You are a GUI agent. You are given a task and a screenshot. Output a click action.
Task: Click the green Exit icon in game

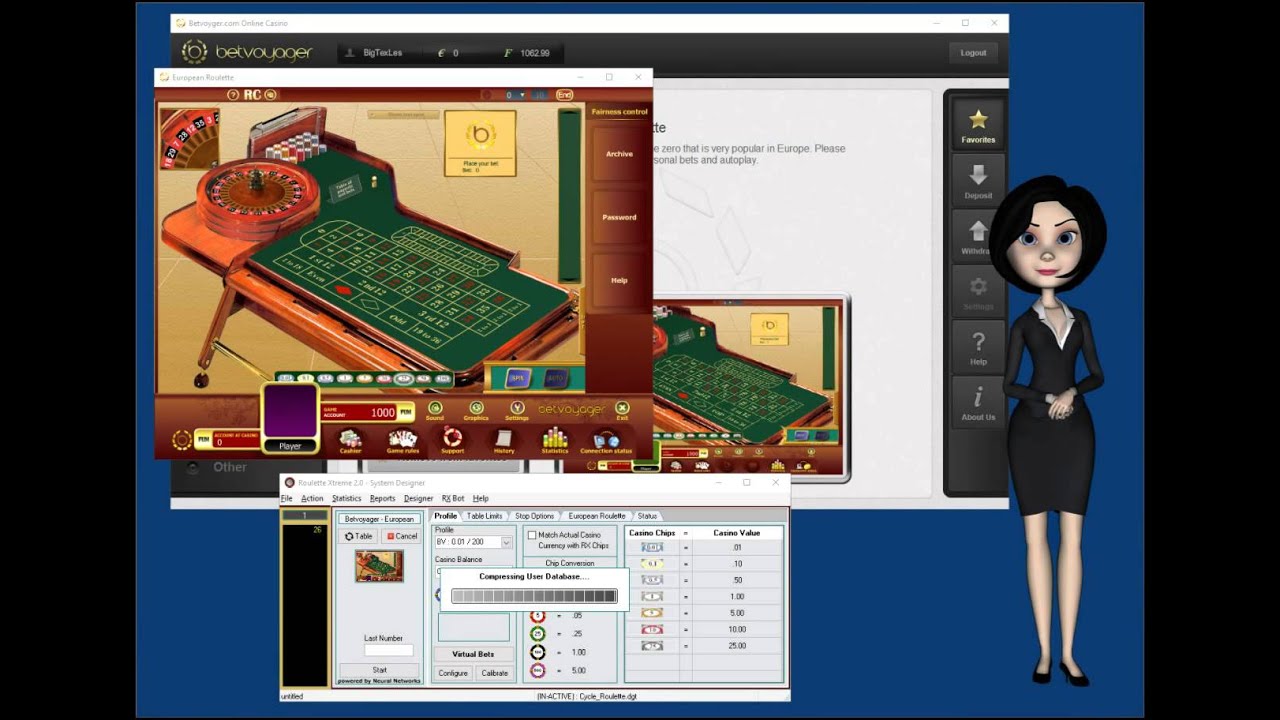622,410
